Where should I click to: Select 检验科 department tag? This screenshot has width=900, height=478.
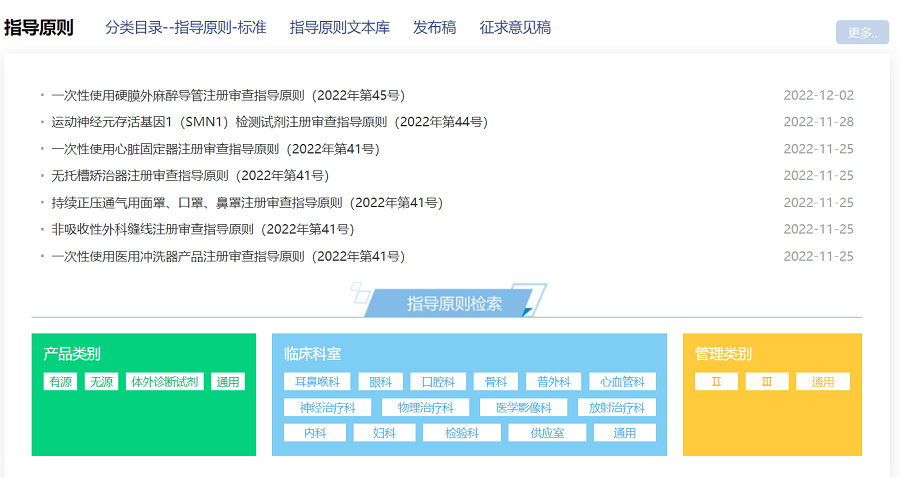pyautogui.click(x=461, y=433)
